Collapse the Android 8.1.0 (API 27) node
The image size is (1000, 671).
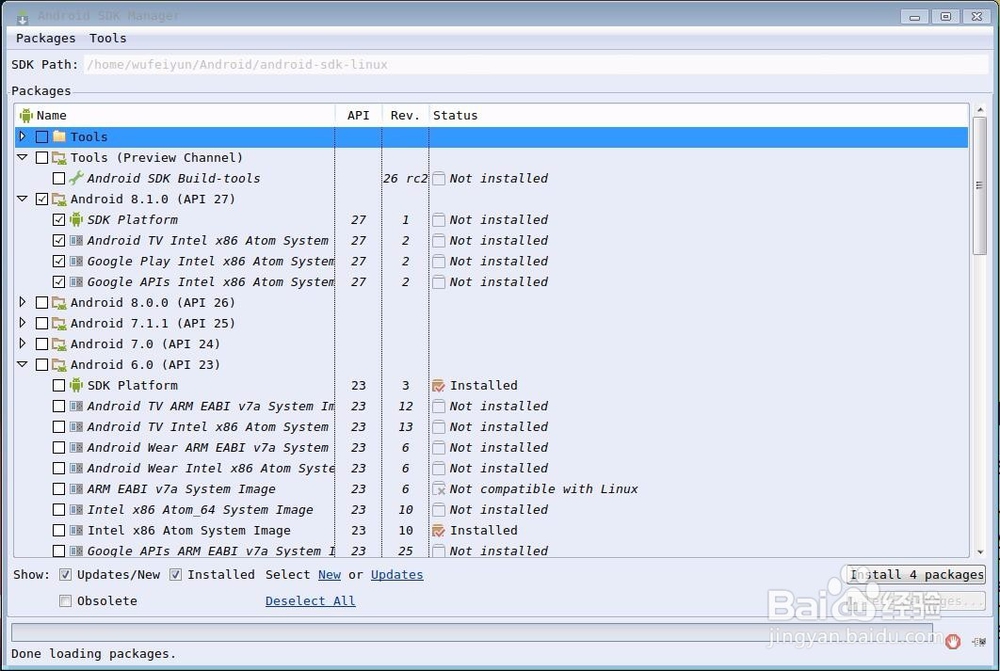click(x=22, y=198)
